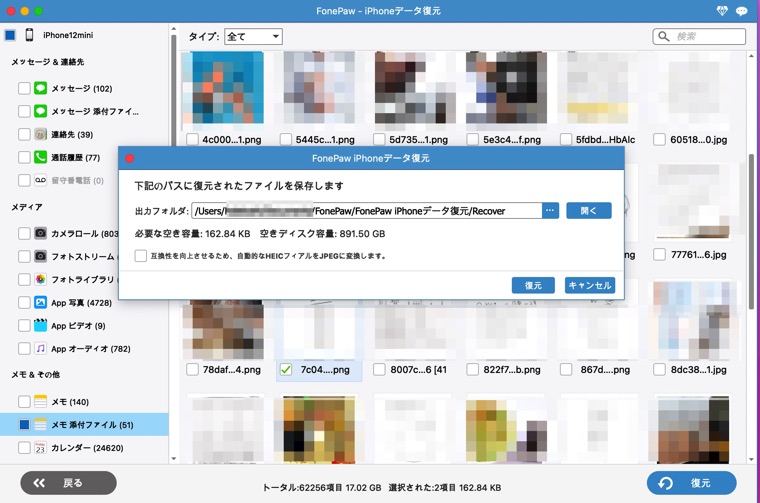Select the App オーディオ (782) row

(84, 348)
